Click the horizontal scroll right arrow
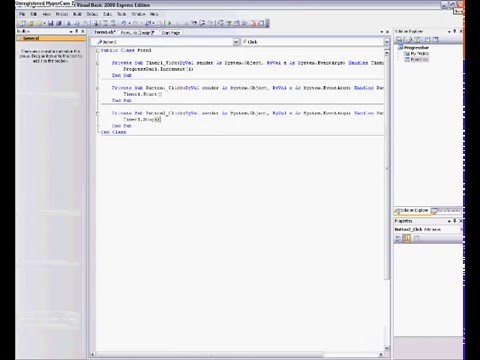 (380, 354)
